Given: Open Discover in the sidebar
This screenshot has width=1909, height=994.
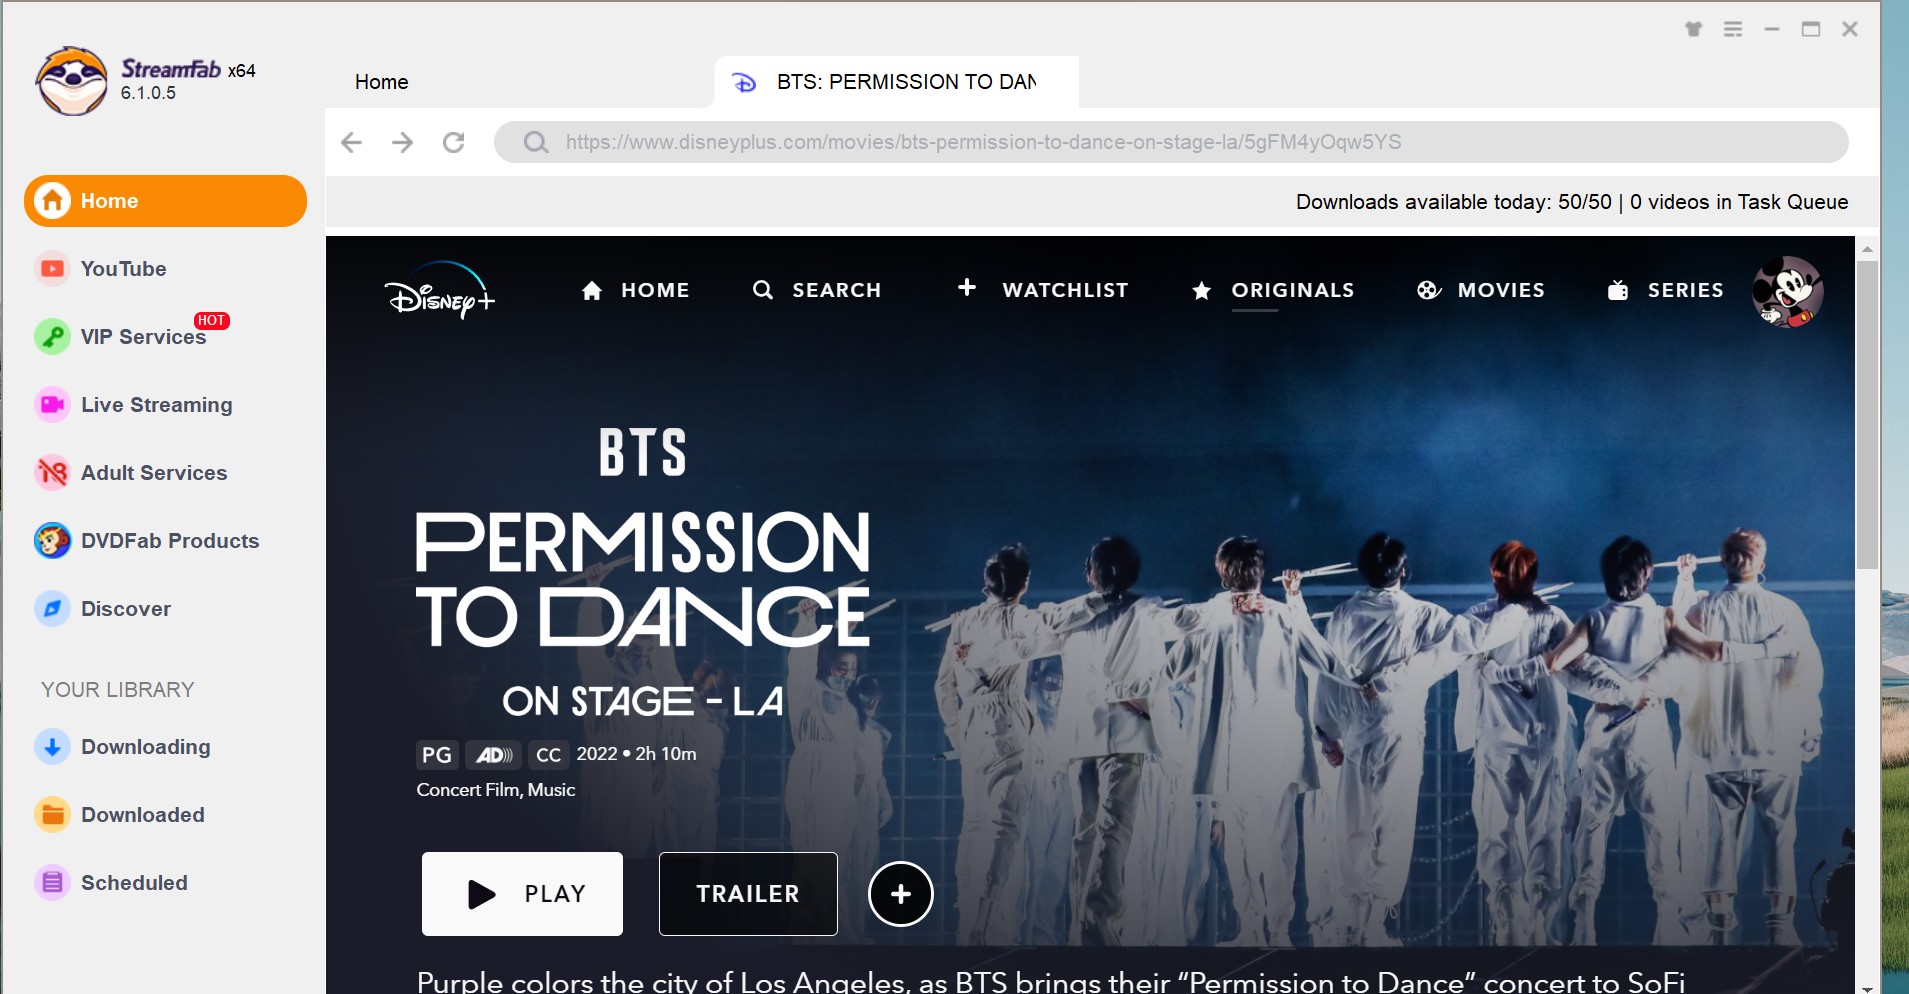Looking at the screenshot, I should 126,609.
